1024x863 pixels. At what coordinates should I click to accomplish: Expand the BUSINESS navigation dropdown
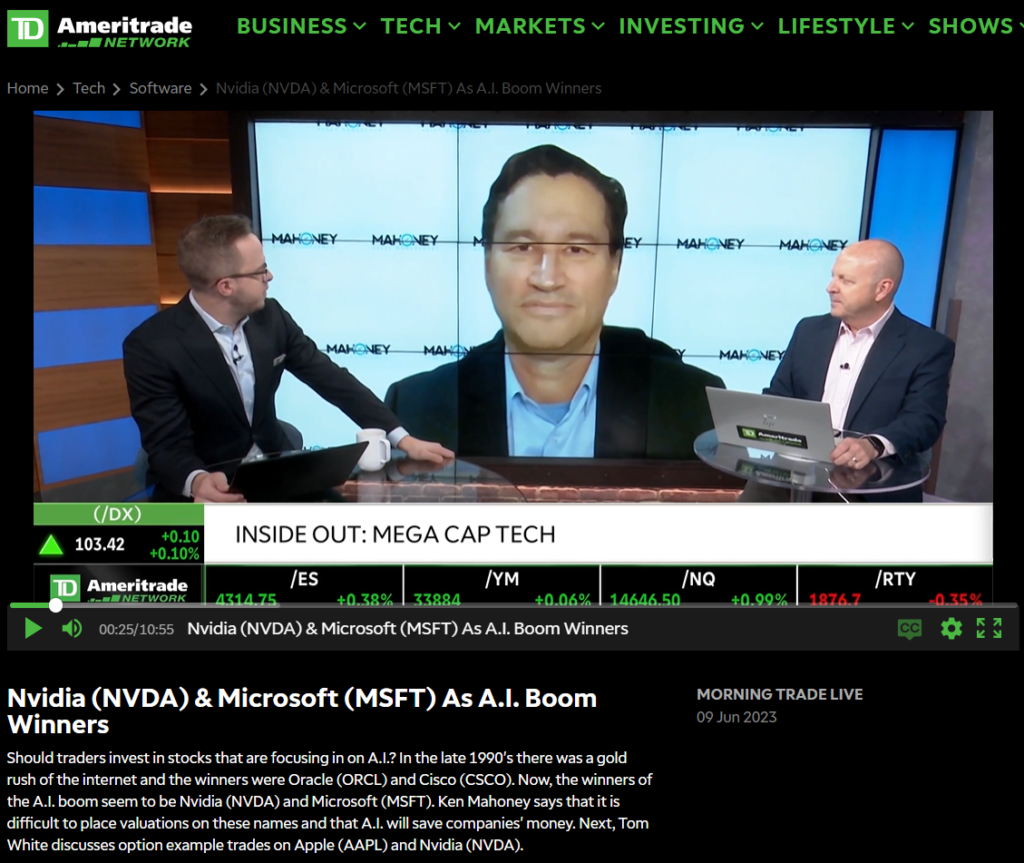pyautogui.click(x=294, y=27)
